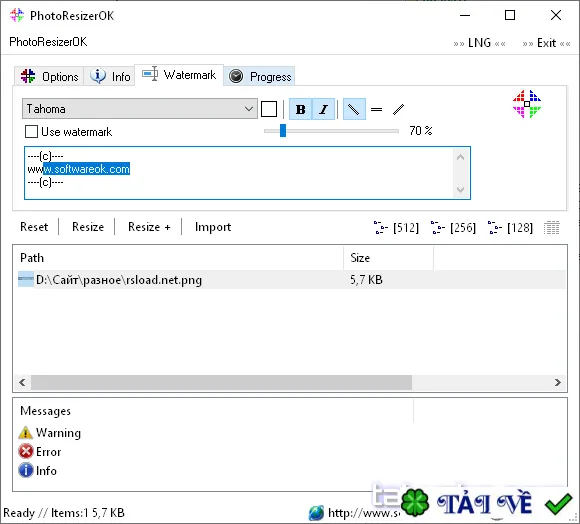Click the blue Info circle icon

point(26,470)
